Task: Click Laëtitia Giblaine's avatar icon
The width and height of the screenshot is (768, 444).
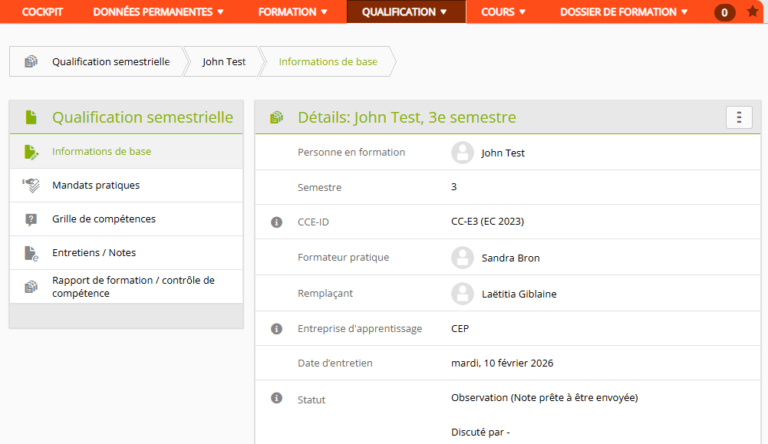Action: click(x=462, y=294)
